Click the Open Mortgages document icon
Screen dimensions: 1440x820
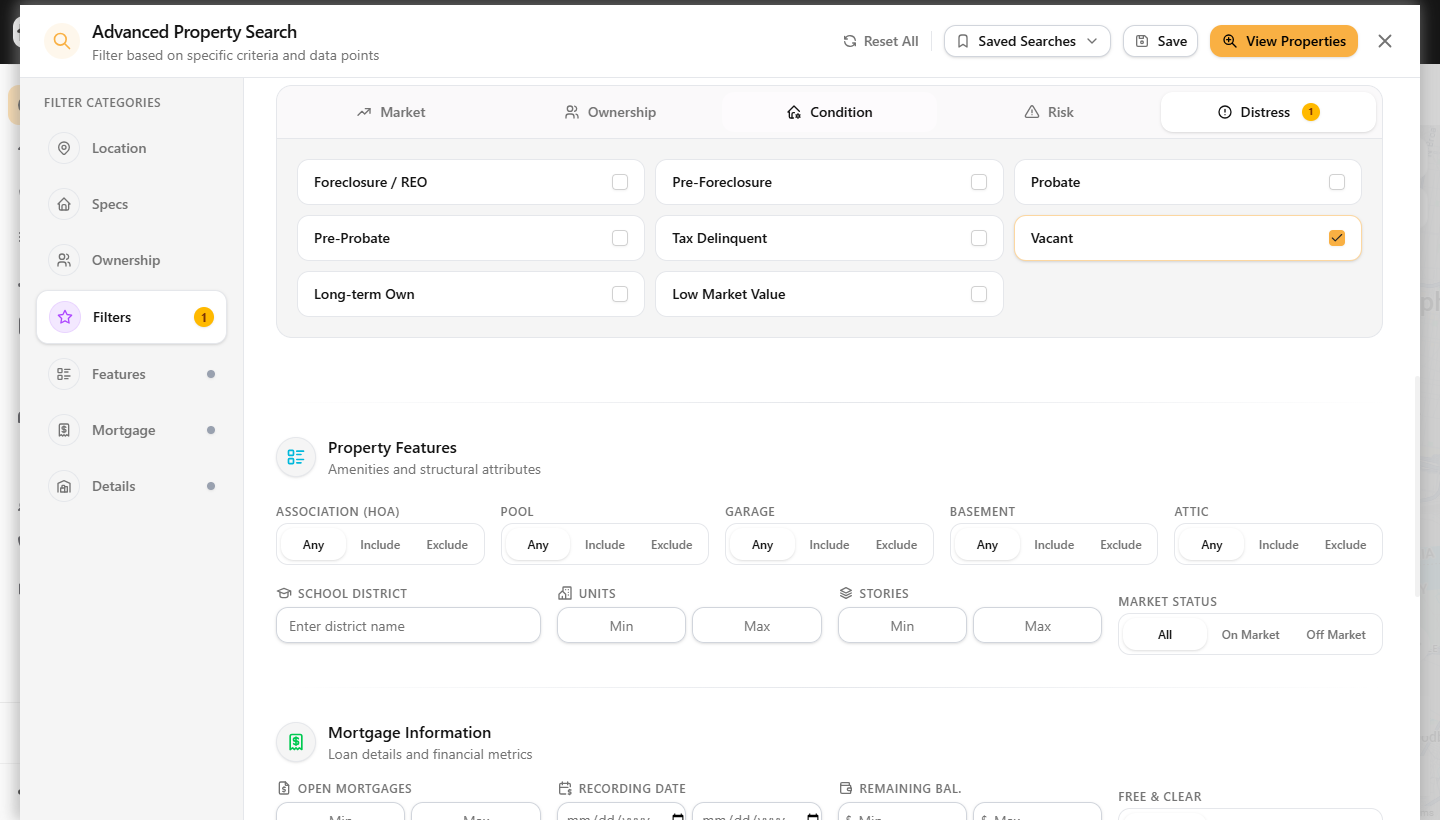pyautogui.click(x=284, y=788)
